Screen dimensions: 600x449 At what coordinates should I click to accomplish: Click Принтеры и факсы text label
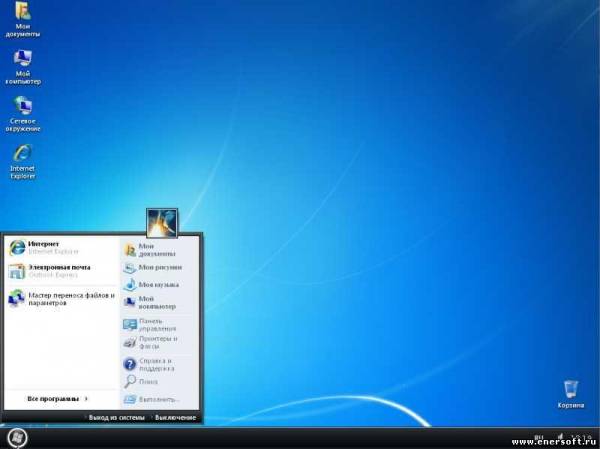158,342
